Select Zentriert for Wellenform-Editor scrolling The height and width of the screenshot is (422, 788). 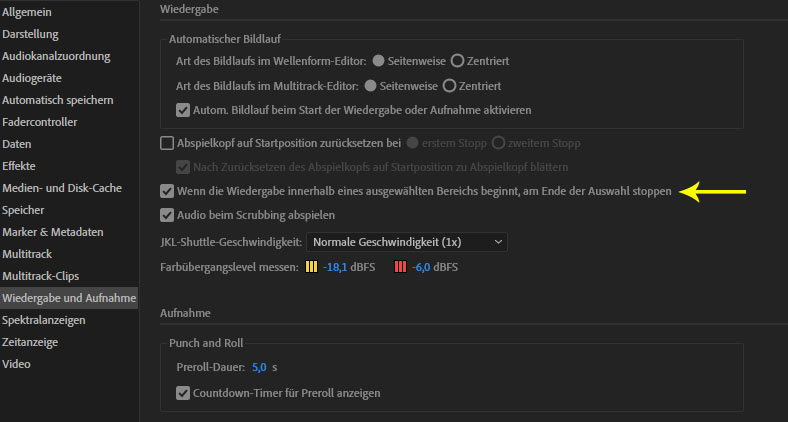(x=458, y=61)
